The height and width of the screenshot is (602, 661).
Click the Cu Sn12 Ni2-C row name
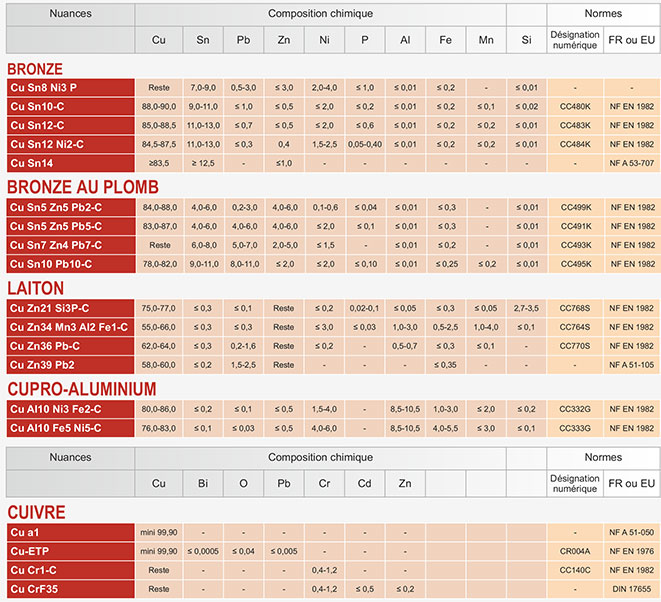click(x=70, y=144)
